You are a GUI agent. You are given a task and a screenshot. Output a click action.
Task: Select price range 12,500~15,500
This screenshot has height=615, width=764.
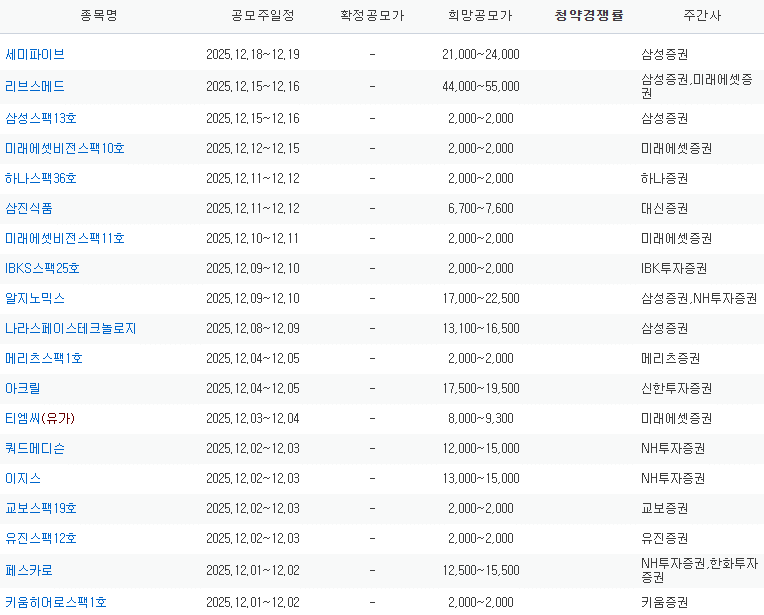(x=481, y=570)
